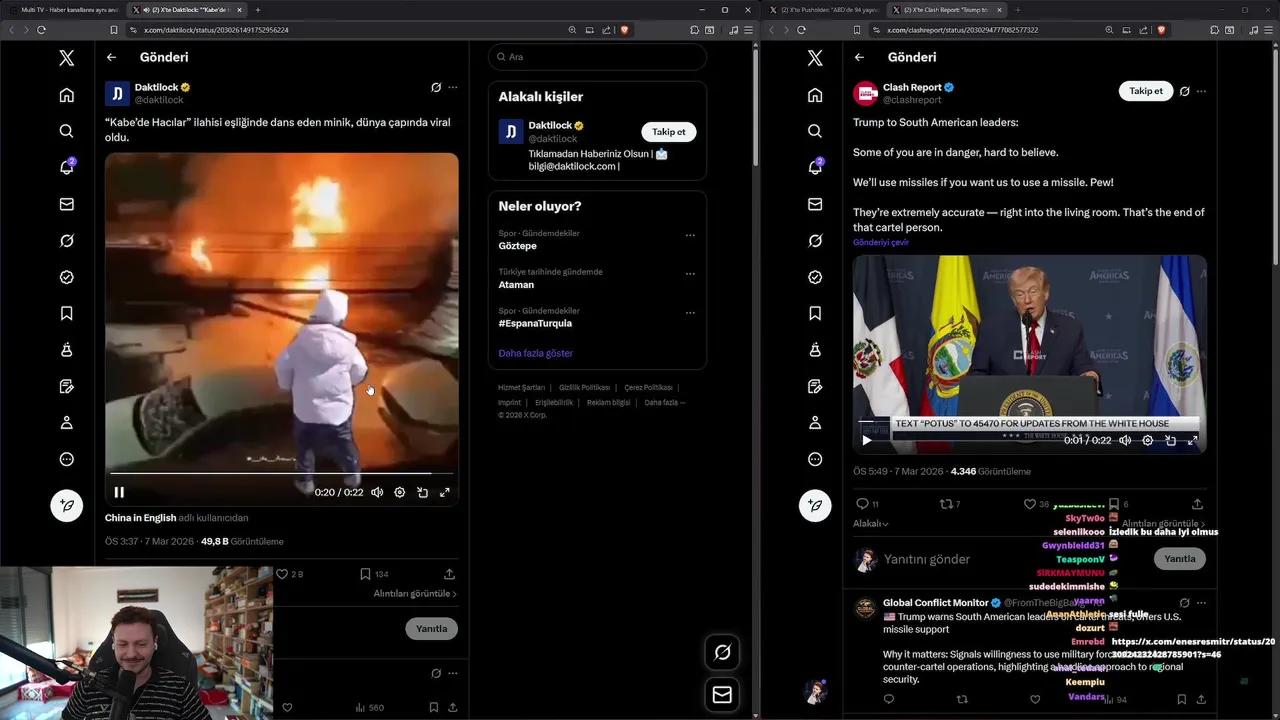Viewport: 1280px width, 720px height.
Task: Open Hizmet Şartları footer link
Action: [x=521, y=387]
